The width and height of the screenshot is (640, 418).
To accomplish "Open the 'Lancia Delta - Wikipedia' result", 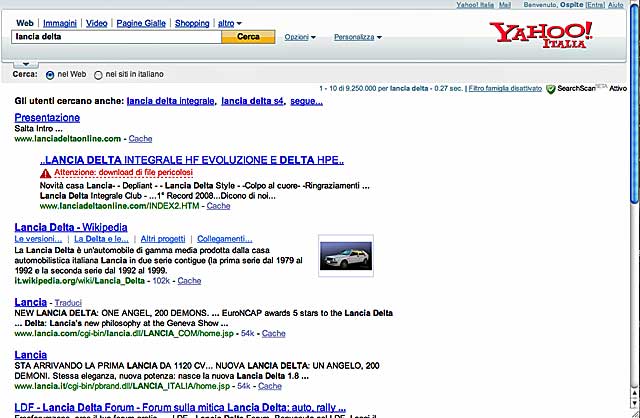I will coord(71,227).
